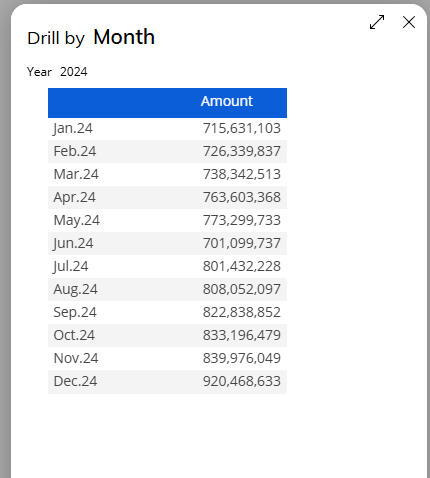Viewport: 430px width, 478px height.
Task: Select the Jun.24 row label
Action: click(73, 243)
